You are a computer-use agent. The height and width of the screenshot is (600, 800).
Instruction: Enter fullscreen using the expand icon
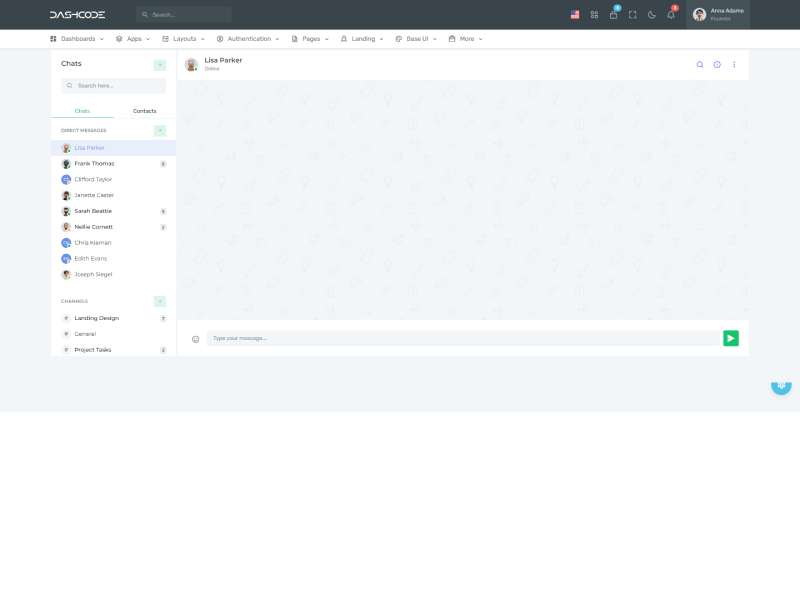click(632, 15)
